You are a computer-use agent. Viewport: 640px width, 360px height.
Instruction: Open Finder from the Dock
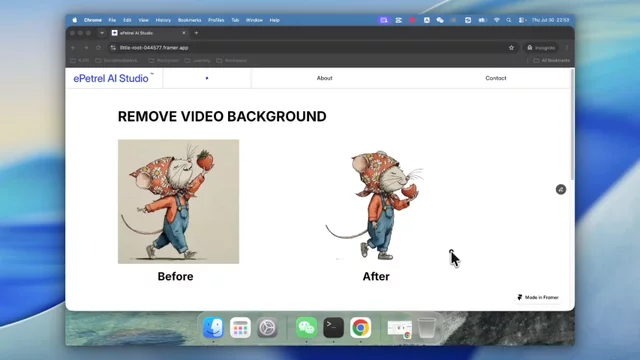(x=213, y=327)
